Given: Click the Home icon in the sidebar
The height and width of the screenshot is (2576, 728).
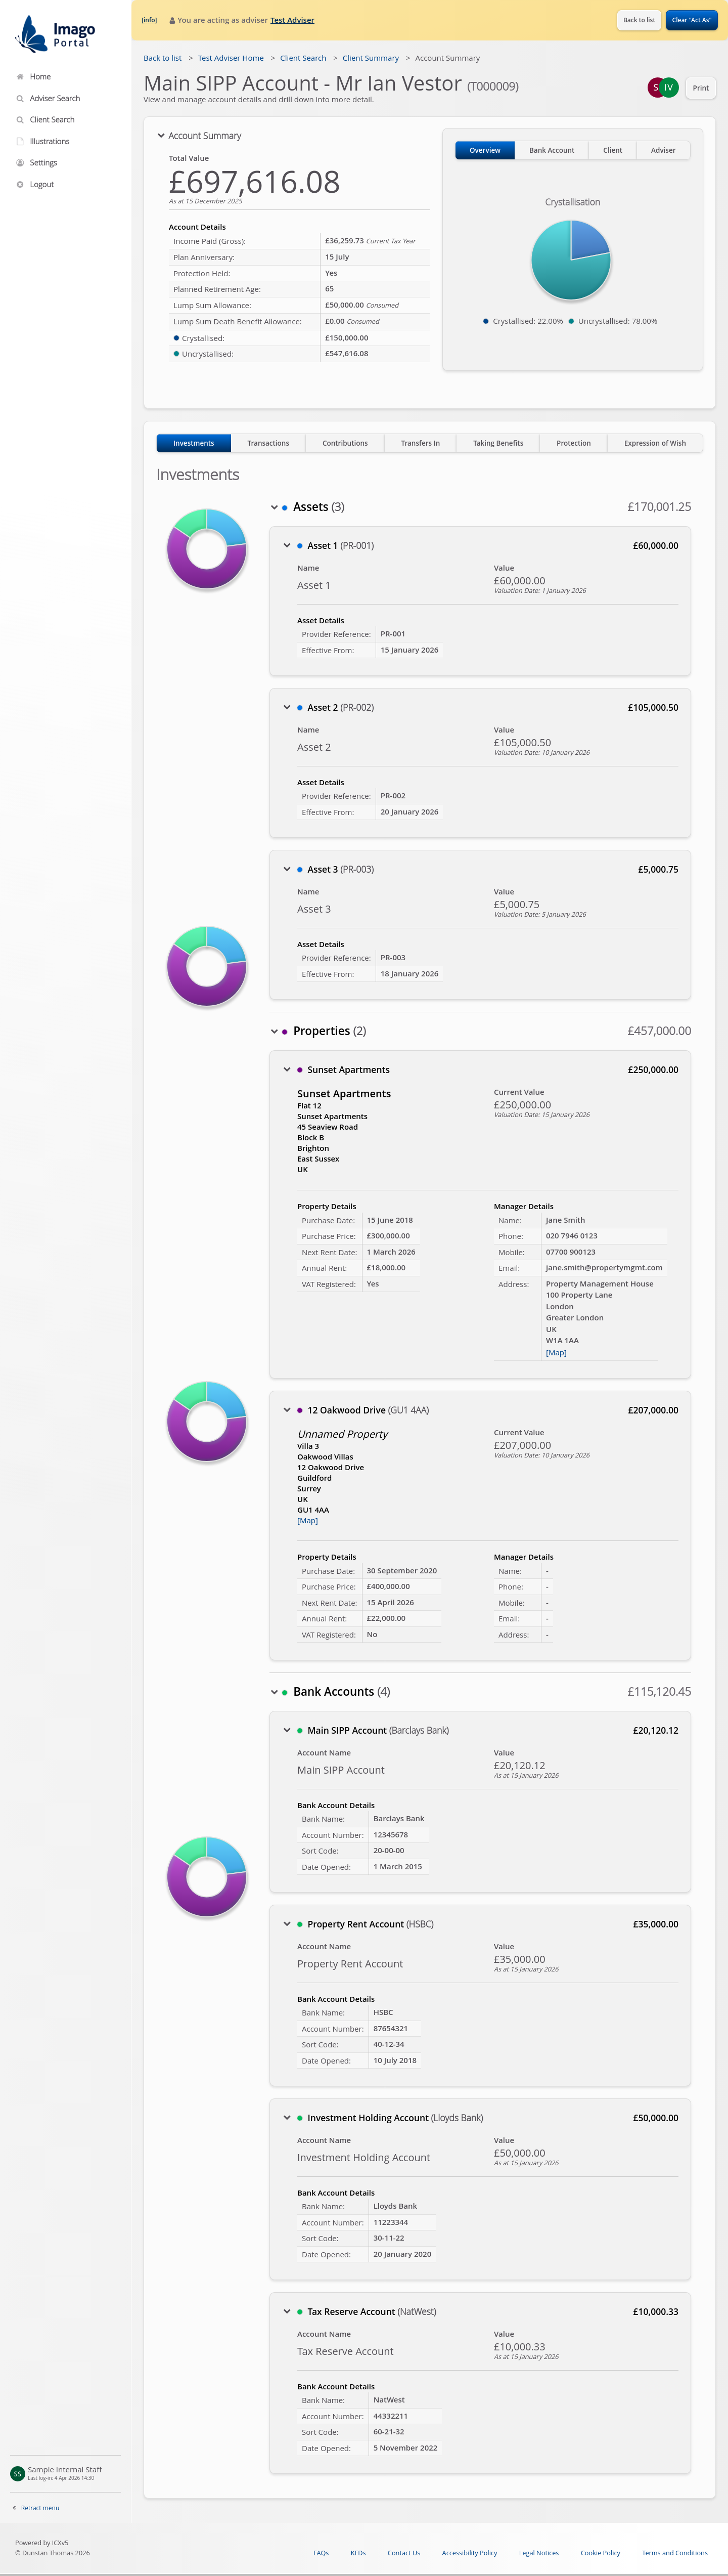Looking at the screenshot, I should click(x=20, y=77).
